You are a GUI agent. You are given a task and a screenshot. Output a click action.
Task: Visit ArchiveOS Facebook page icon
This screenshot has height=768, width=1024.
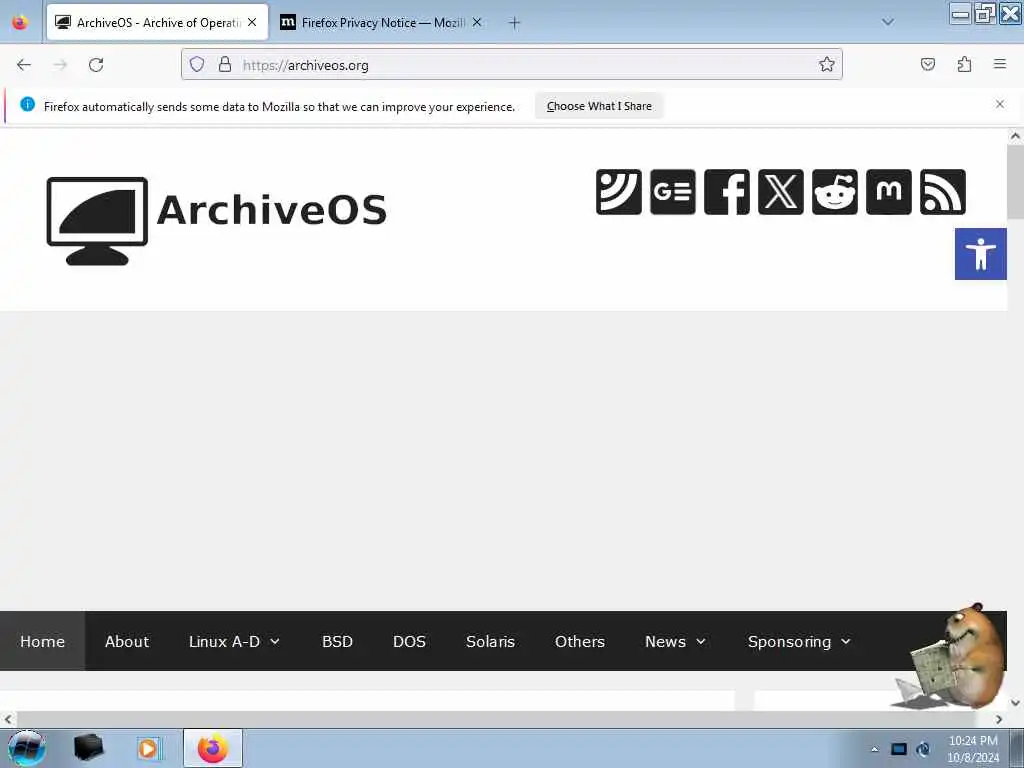(727, 192)
